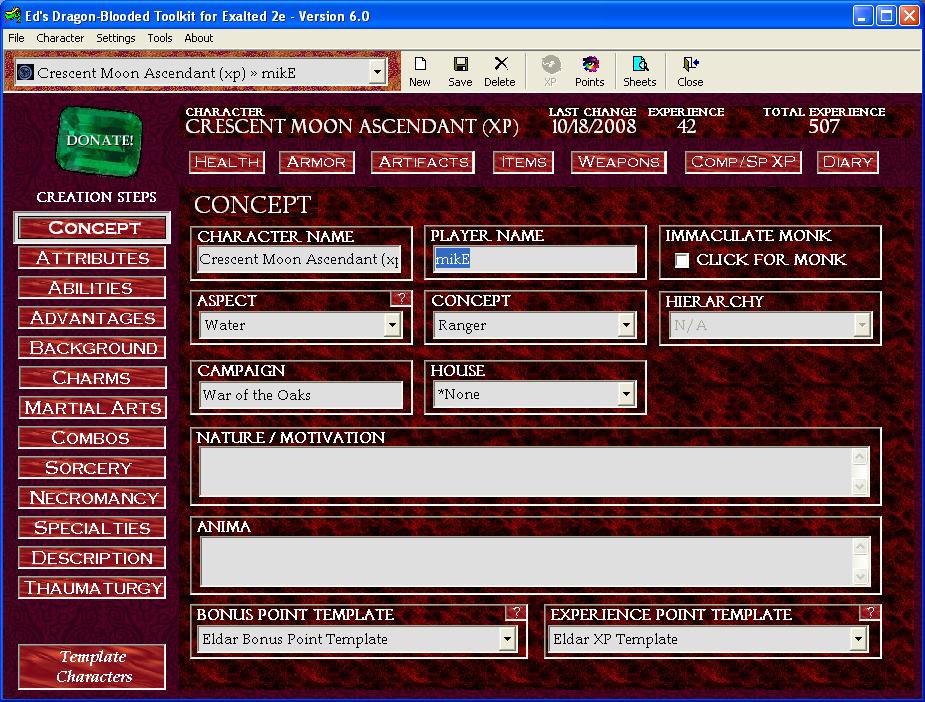Open Bonus Point Template help question mark
The height and width of the screenshot is (702, 925).
click(x=516, y=612)
